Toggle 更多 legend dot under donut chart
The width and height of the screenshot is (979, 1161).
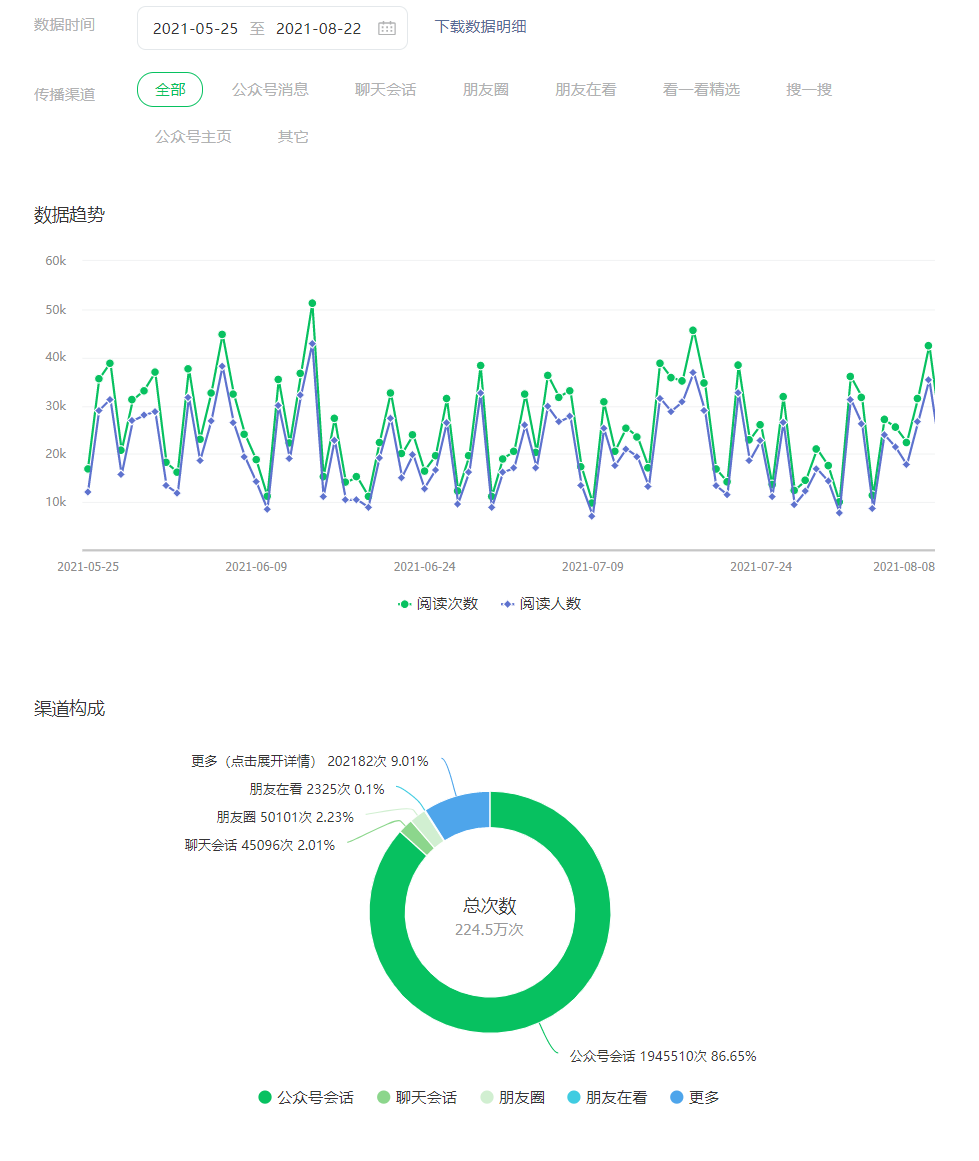676,1097
